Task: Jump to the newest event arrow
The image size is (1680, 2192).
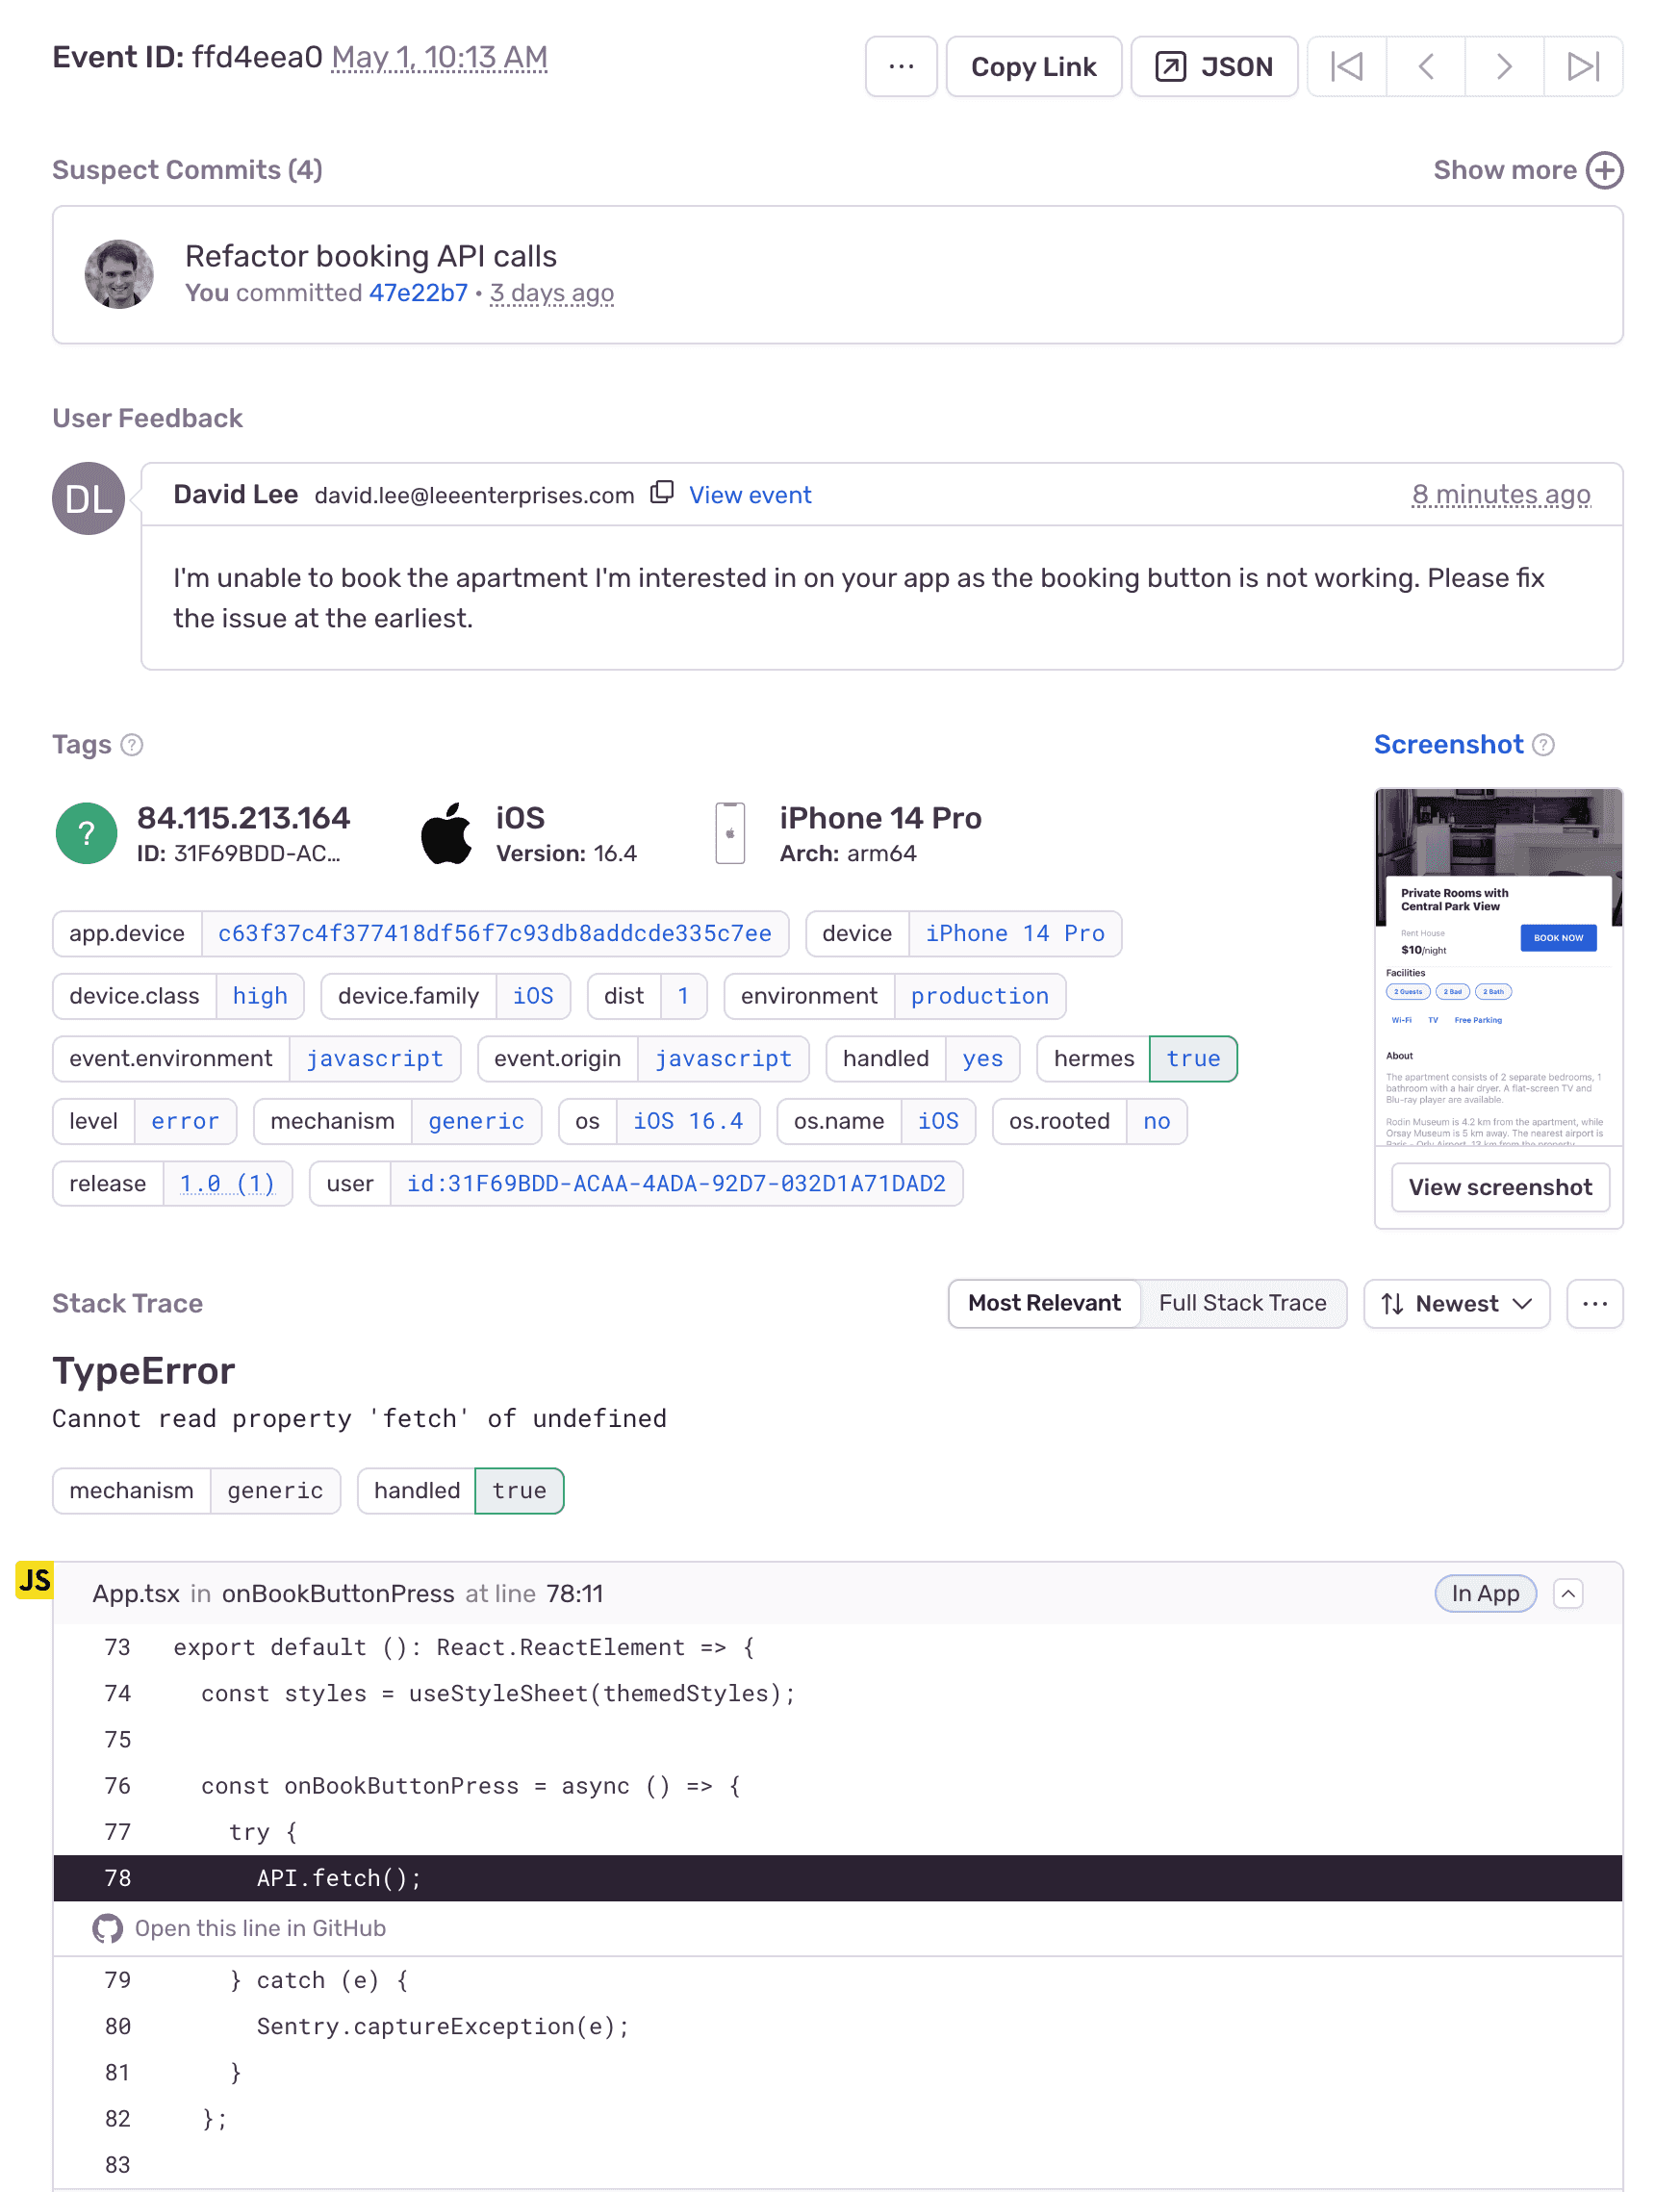Action: tap(1582, 67)
